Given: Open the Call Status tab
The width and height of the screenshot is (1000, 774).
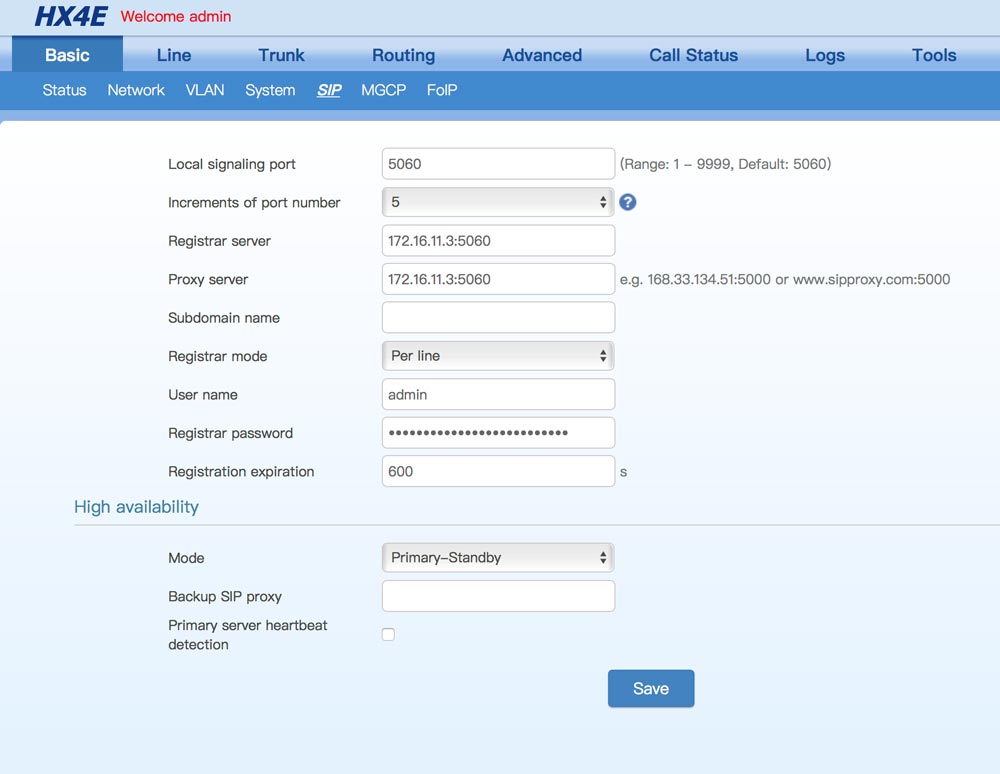Looking at the screenshot, I should click(x=693, y=55).
